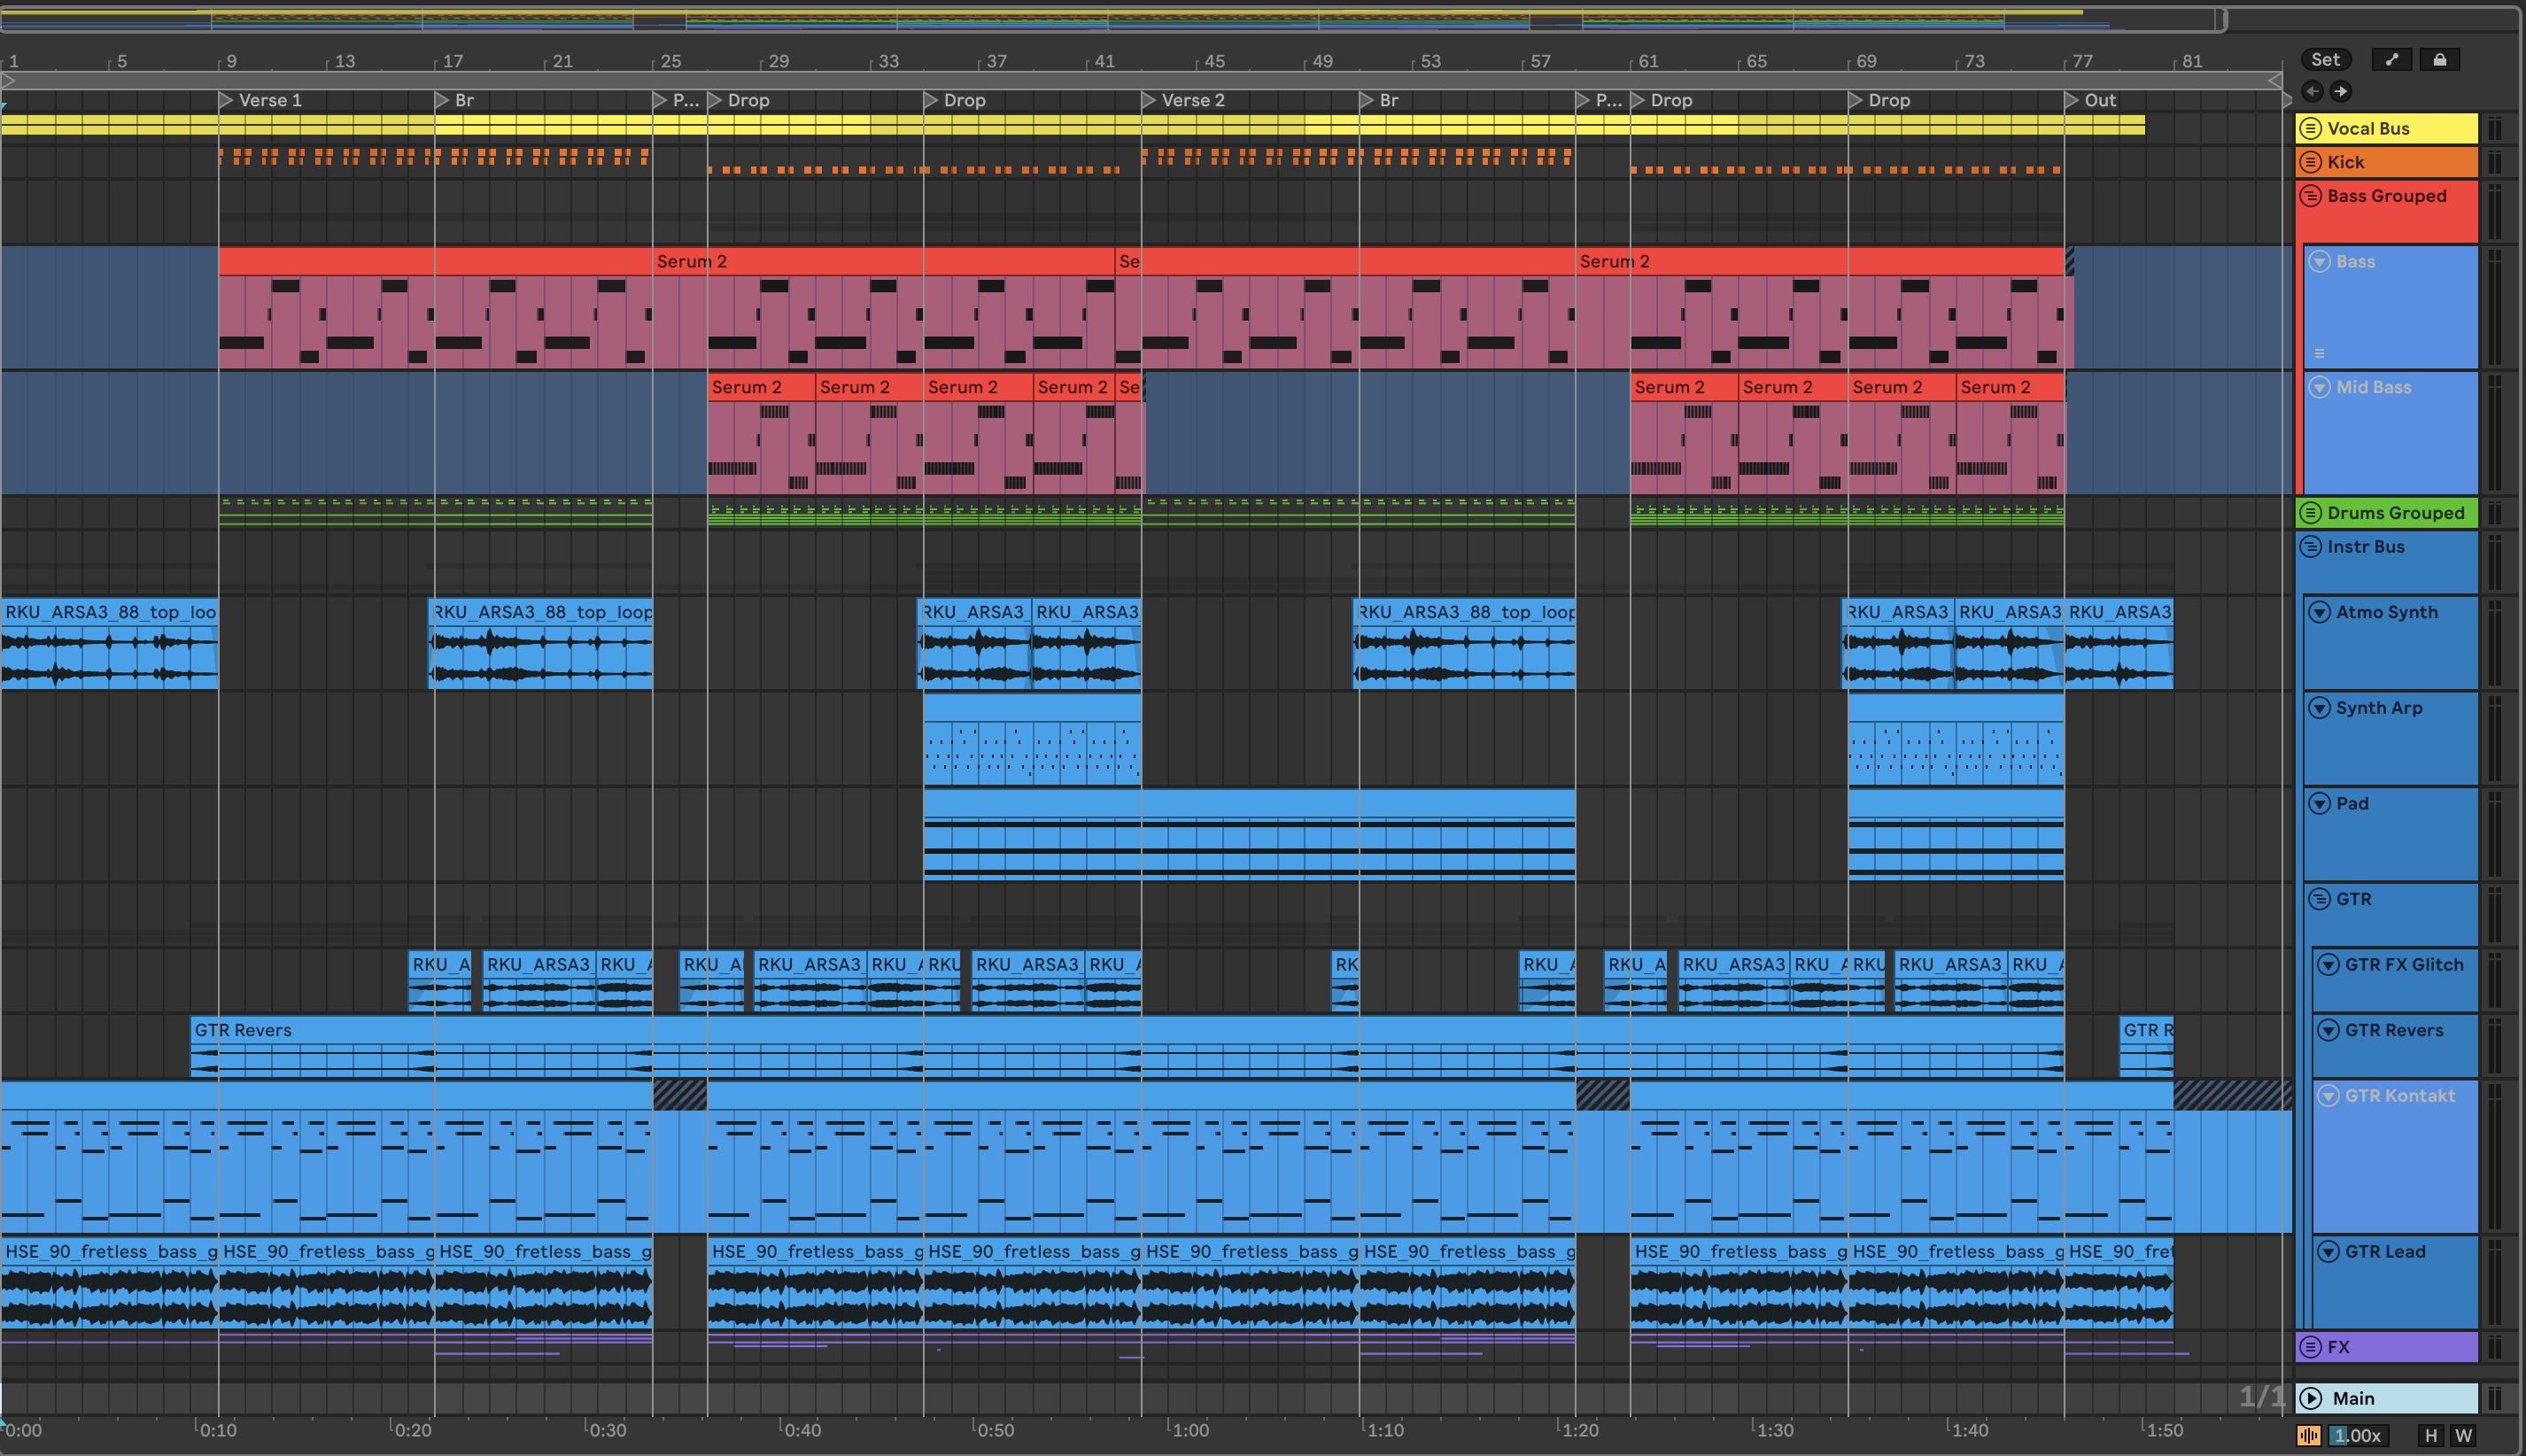Fold the Mid Bass track arrow
The image size is (2526, 1456).
click(2320, 387)
